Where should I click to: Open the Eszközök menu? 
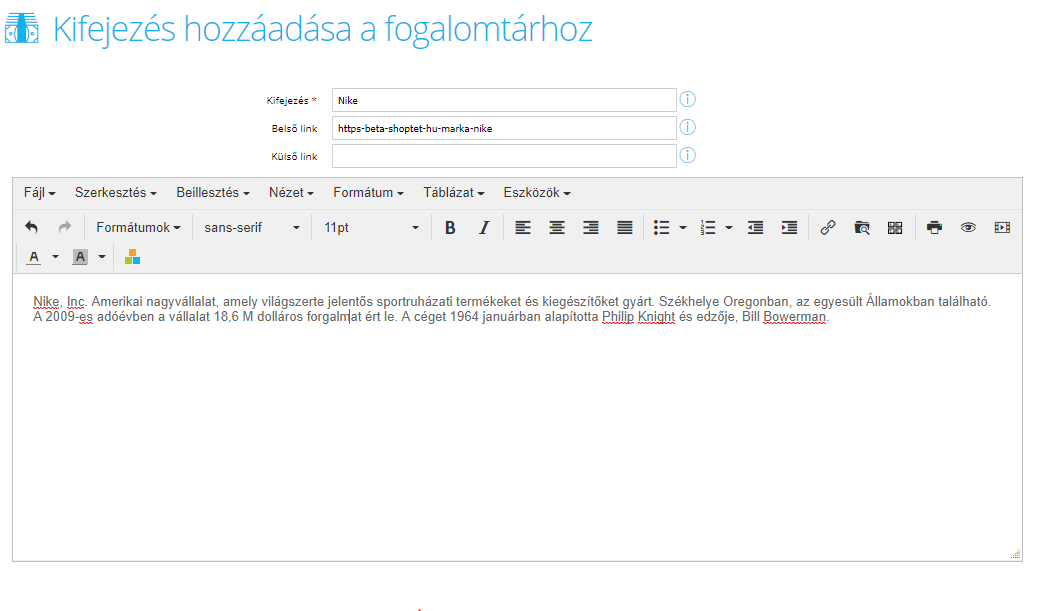[536, 193]
